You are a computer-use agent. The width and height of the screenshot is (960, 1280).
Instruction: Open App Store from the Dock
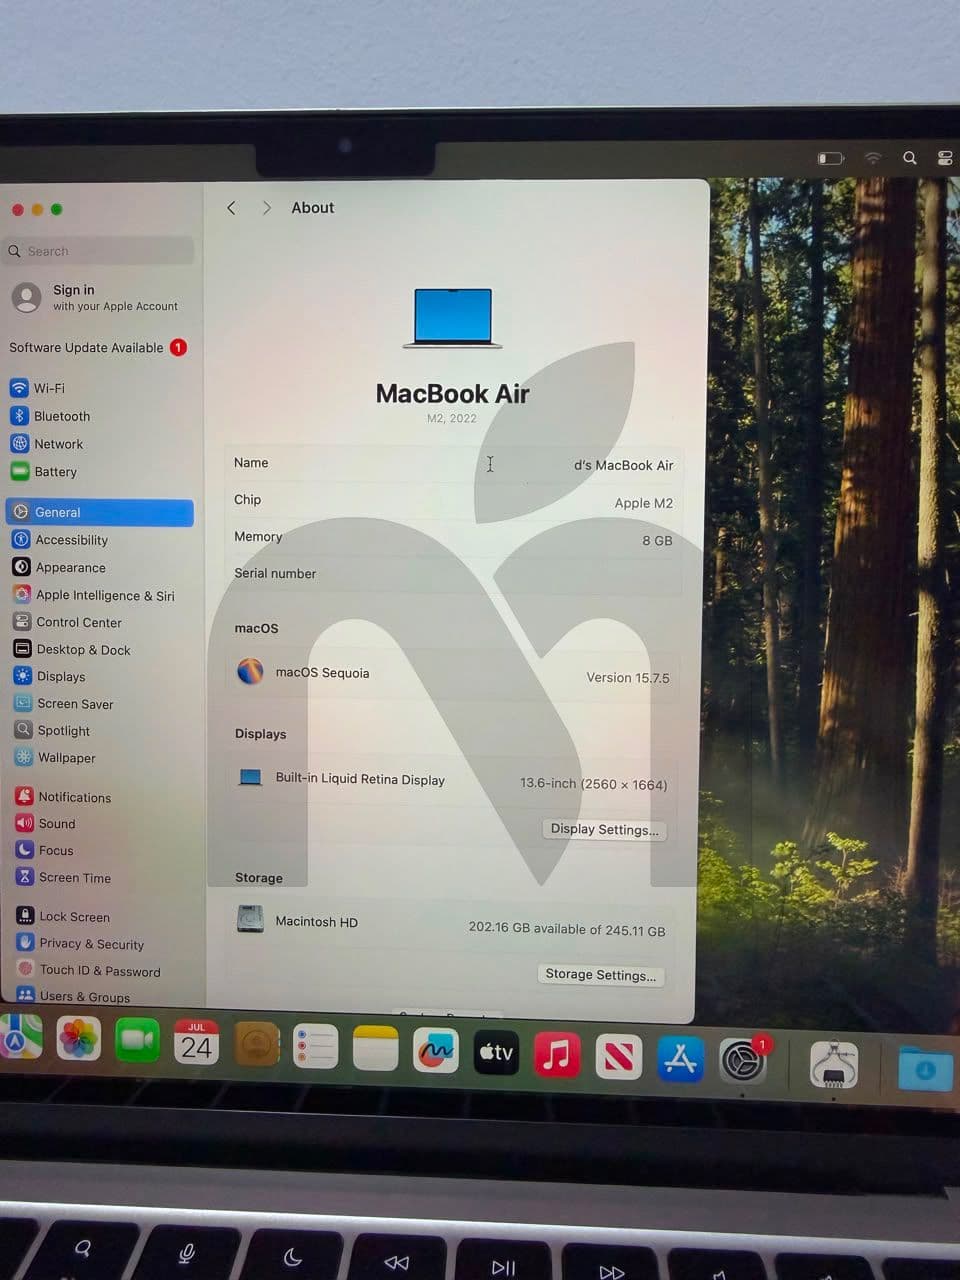(680, 1059)
